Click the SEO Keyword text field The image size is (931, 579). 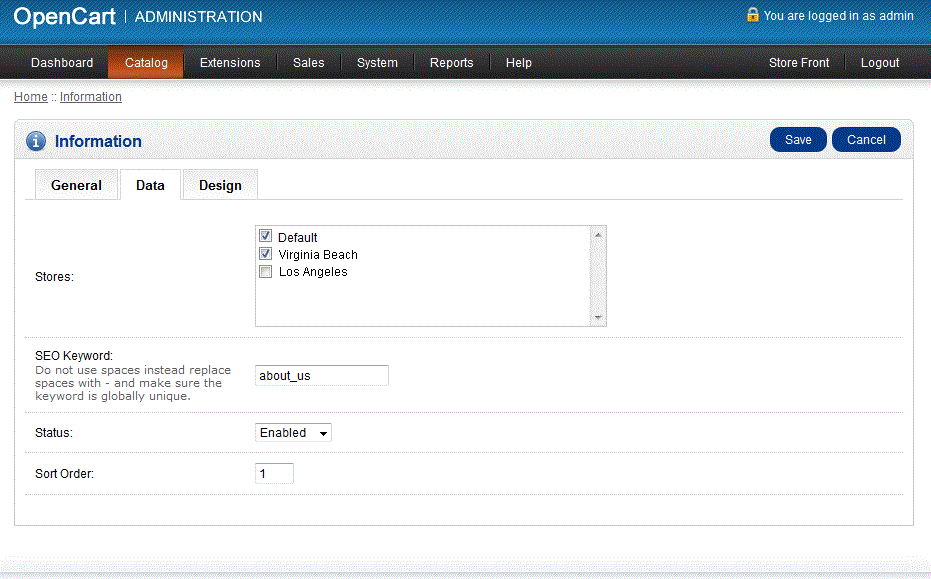click(321, 376)
